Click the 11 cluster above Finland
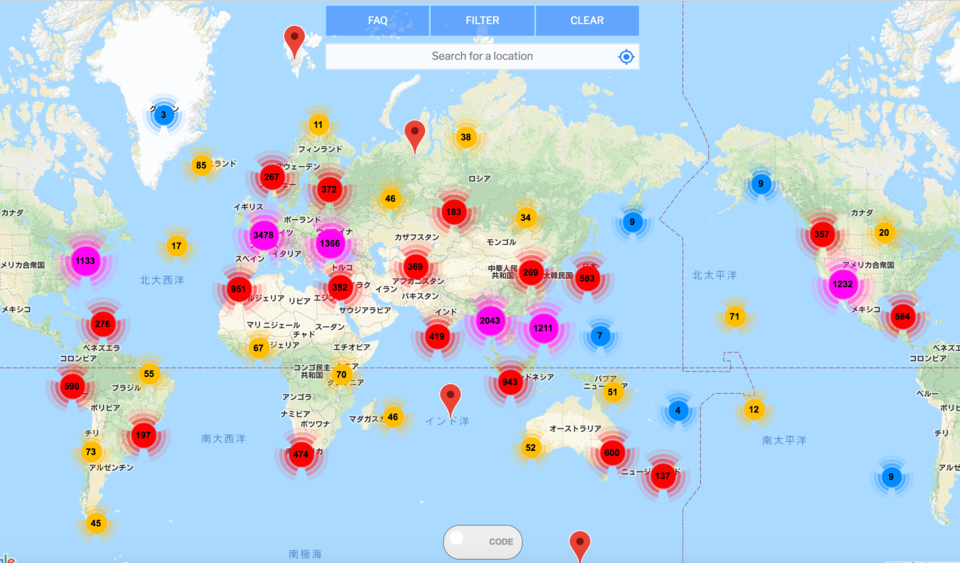 click(x=318, y=125)
